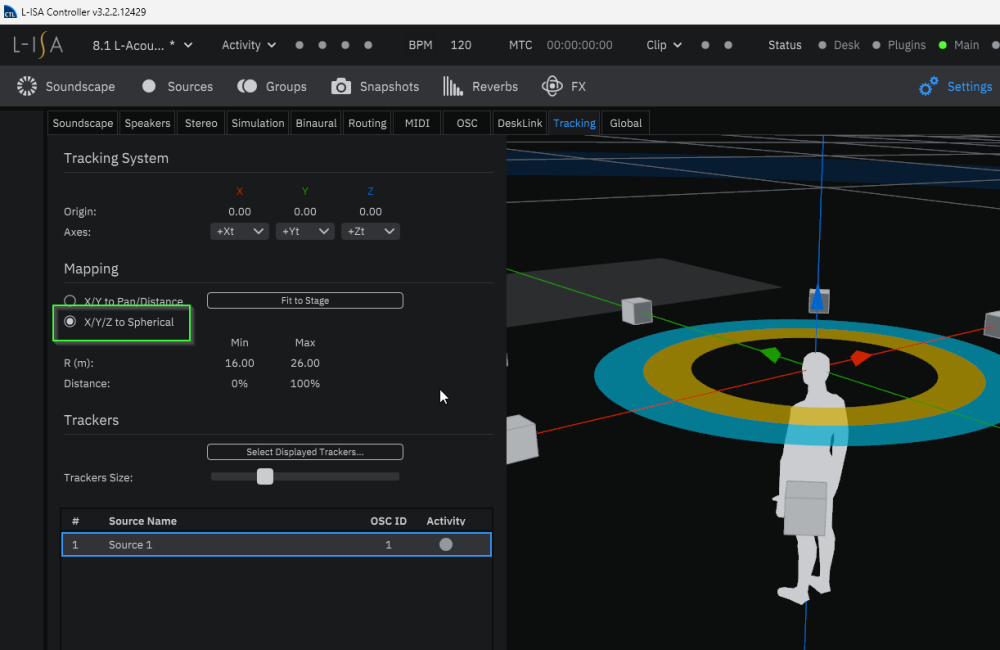Click Source 1 activity indicator
The width and height of the screenshot is (1000, 650).
point(446,545)
